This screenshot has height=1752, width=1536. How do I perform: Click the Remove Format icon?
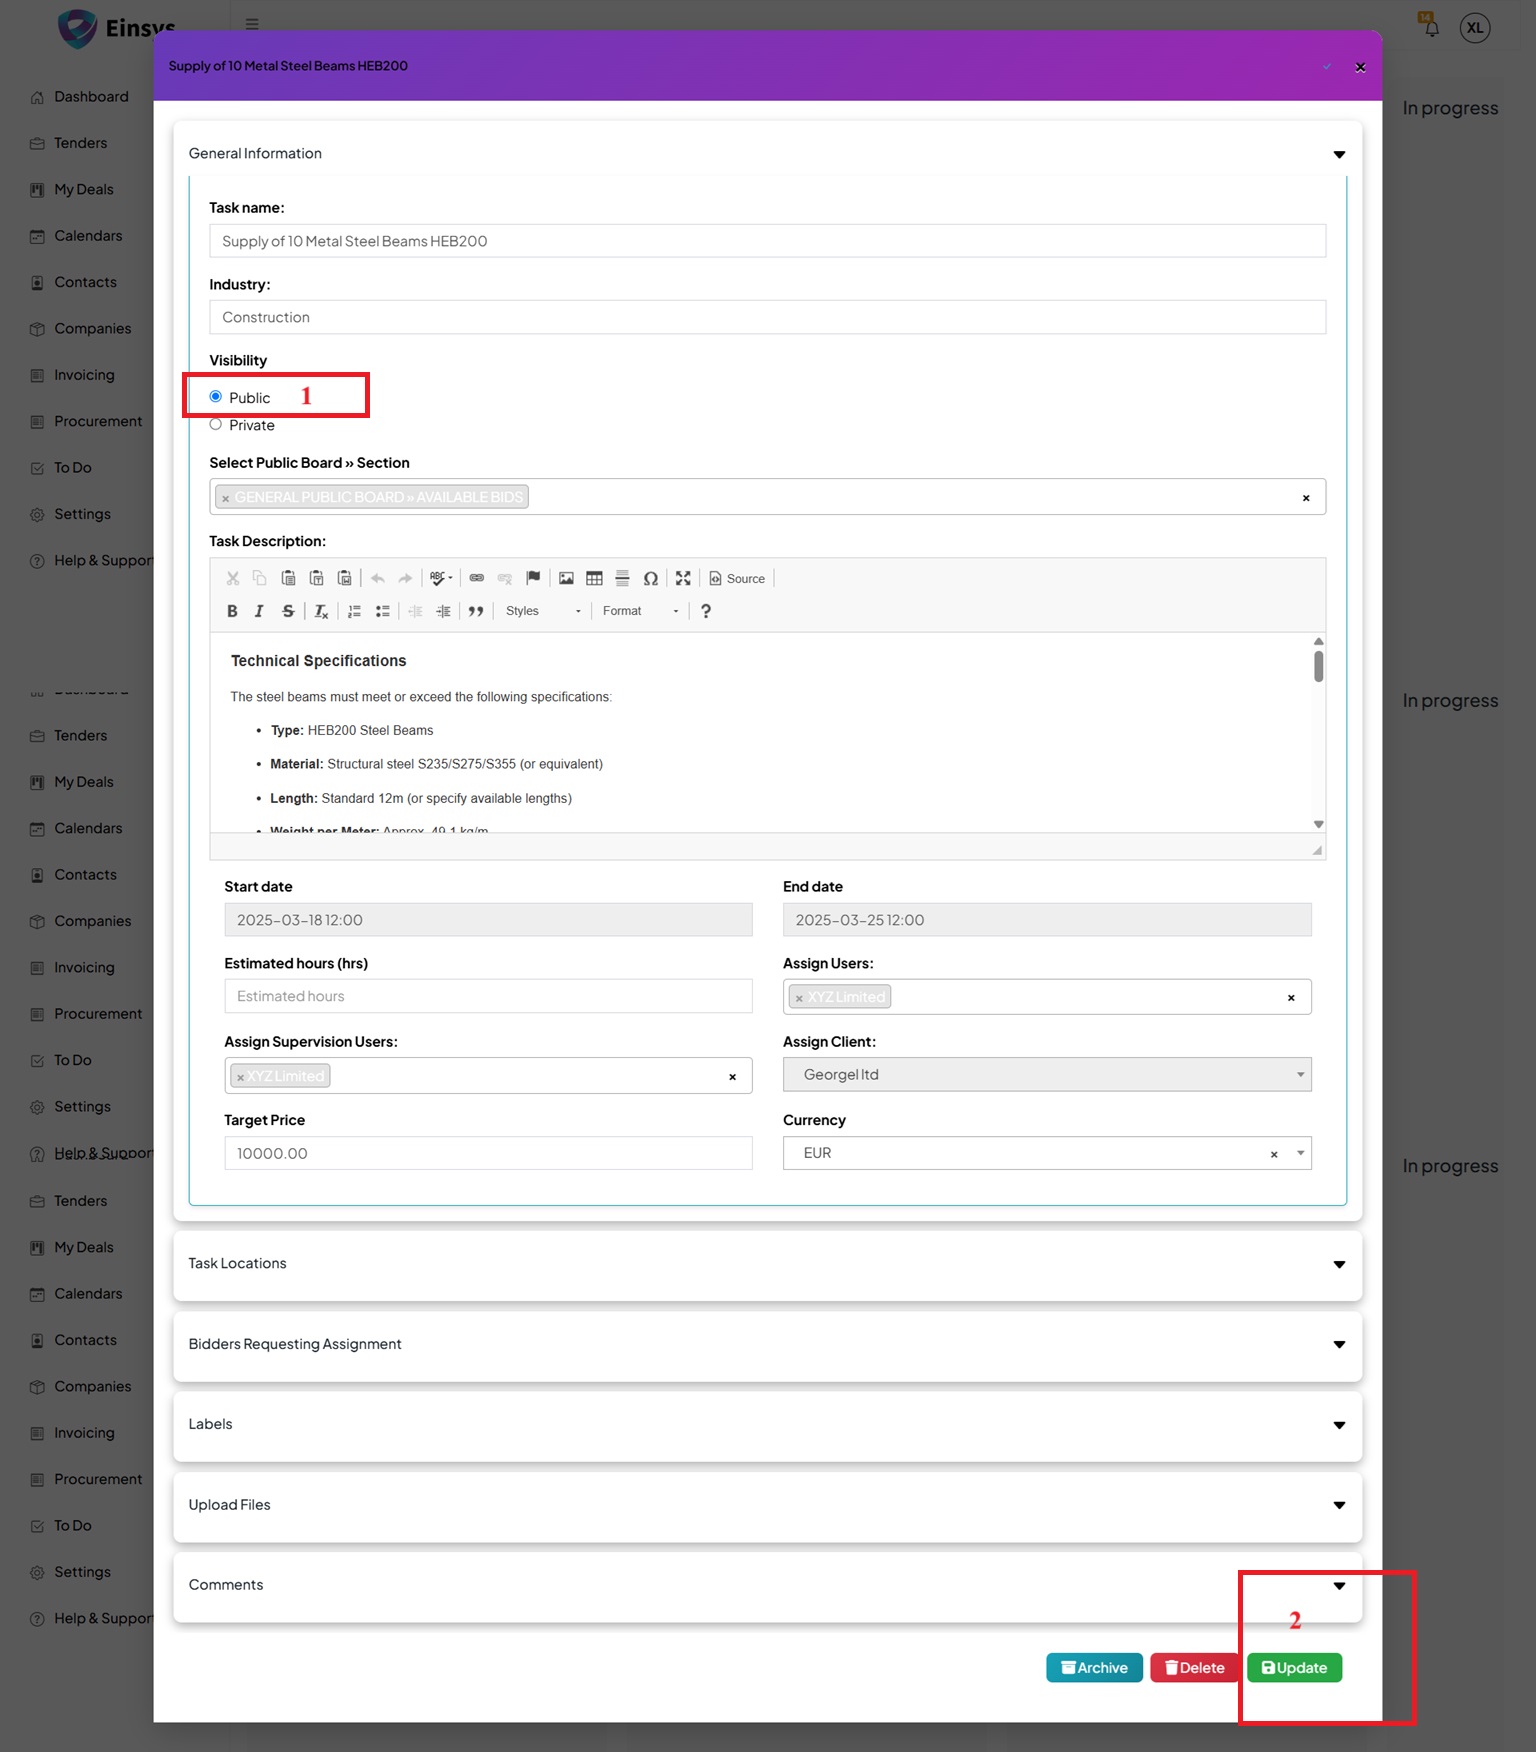321,611
